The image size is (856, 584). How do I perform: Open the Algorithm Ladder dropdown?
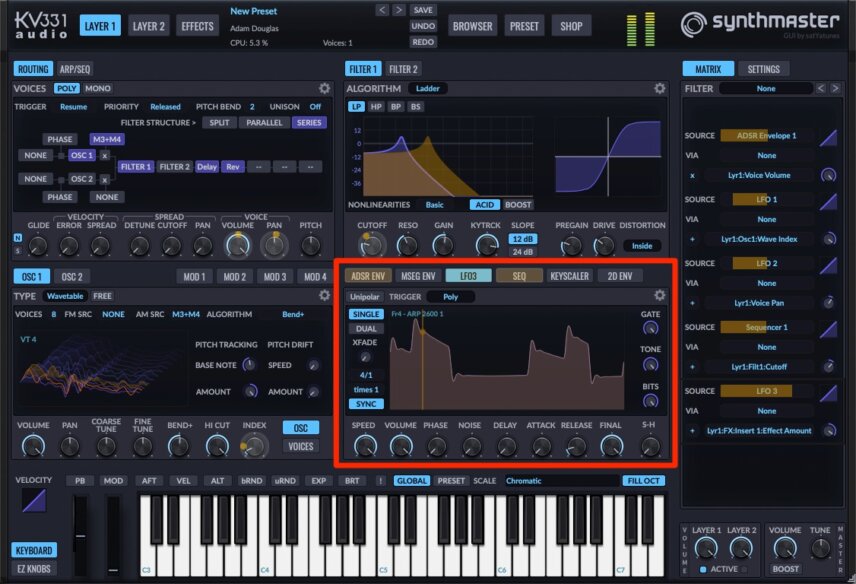427,88
